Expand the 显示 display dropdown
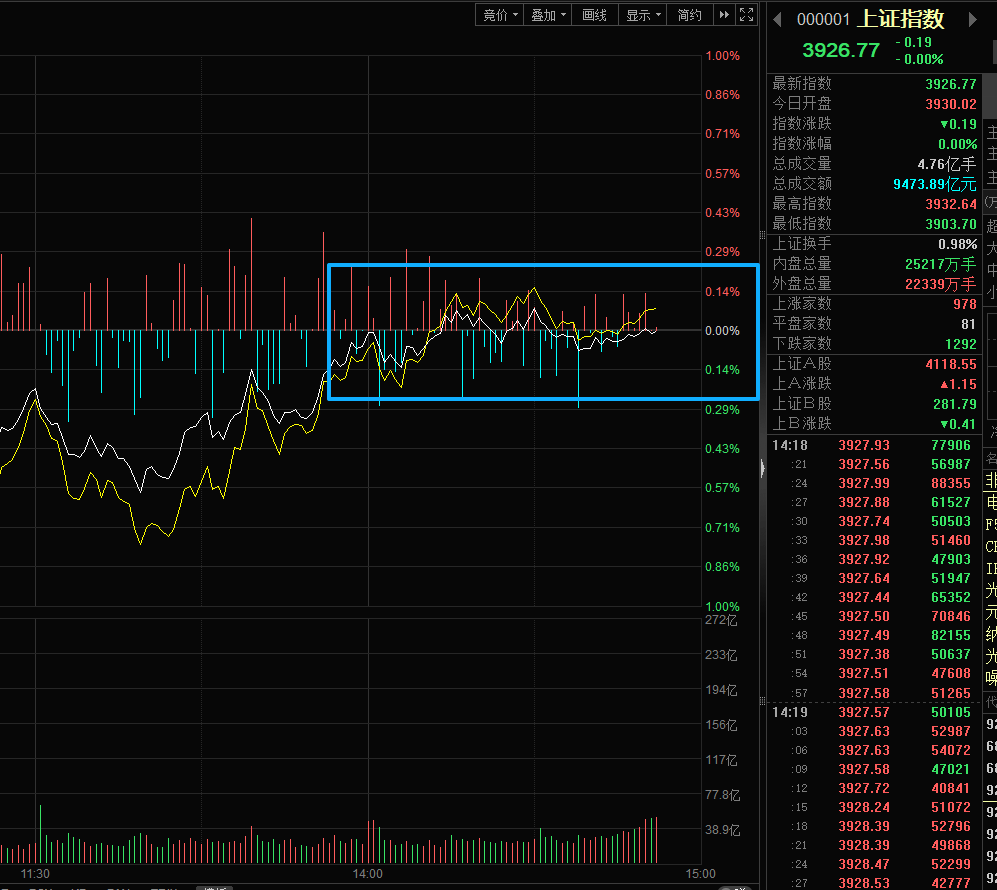 point(642,15)
